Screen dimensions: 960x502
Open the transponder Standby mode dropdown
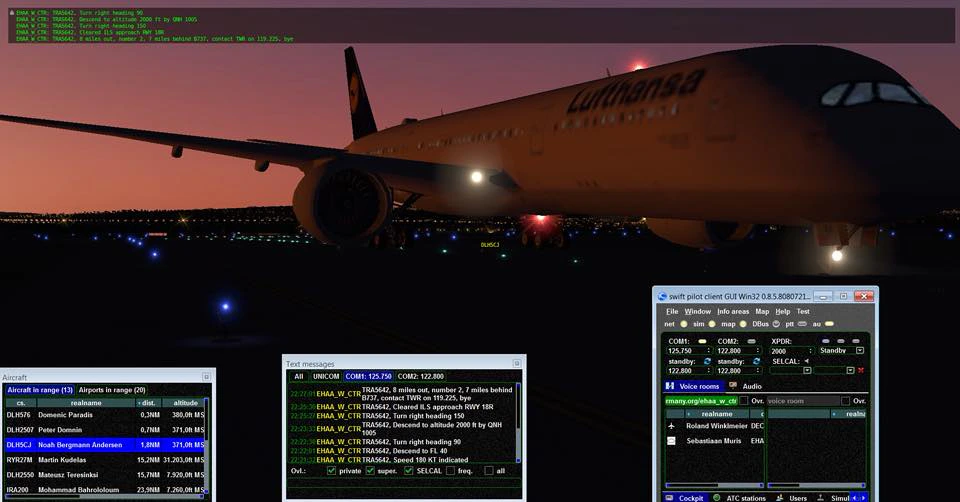point(859,351)
